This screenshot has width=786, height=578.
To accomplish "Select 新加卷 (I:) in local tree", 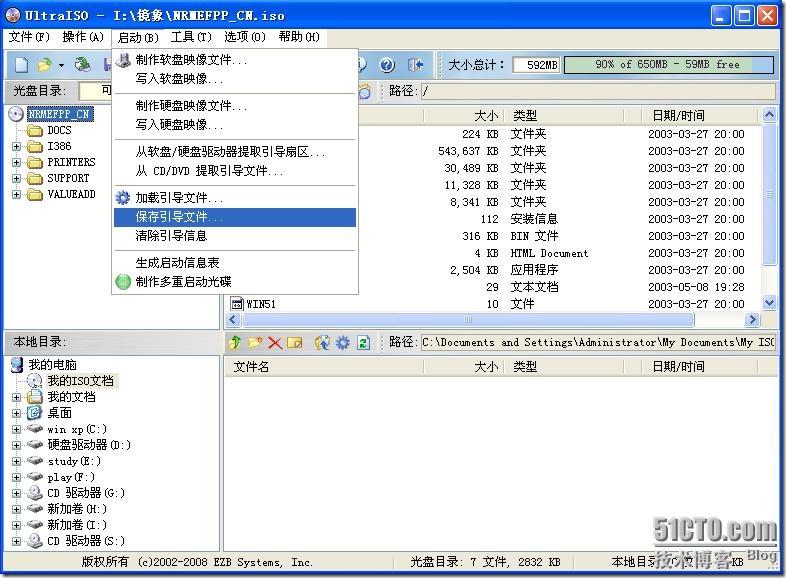I will click(x=77, y=525).
